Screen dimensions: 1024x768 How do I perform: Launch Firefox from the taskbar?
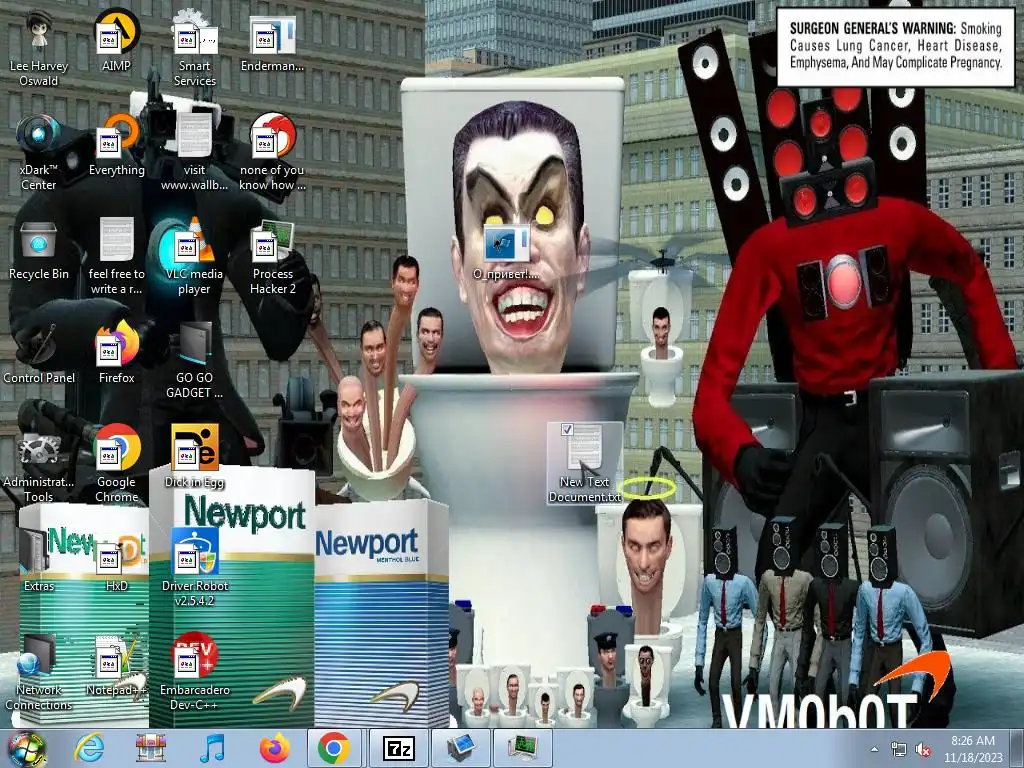point(274,748)
